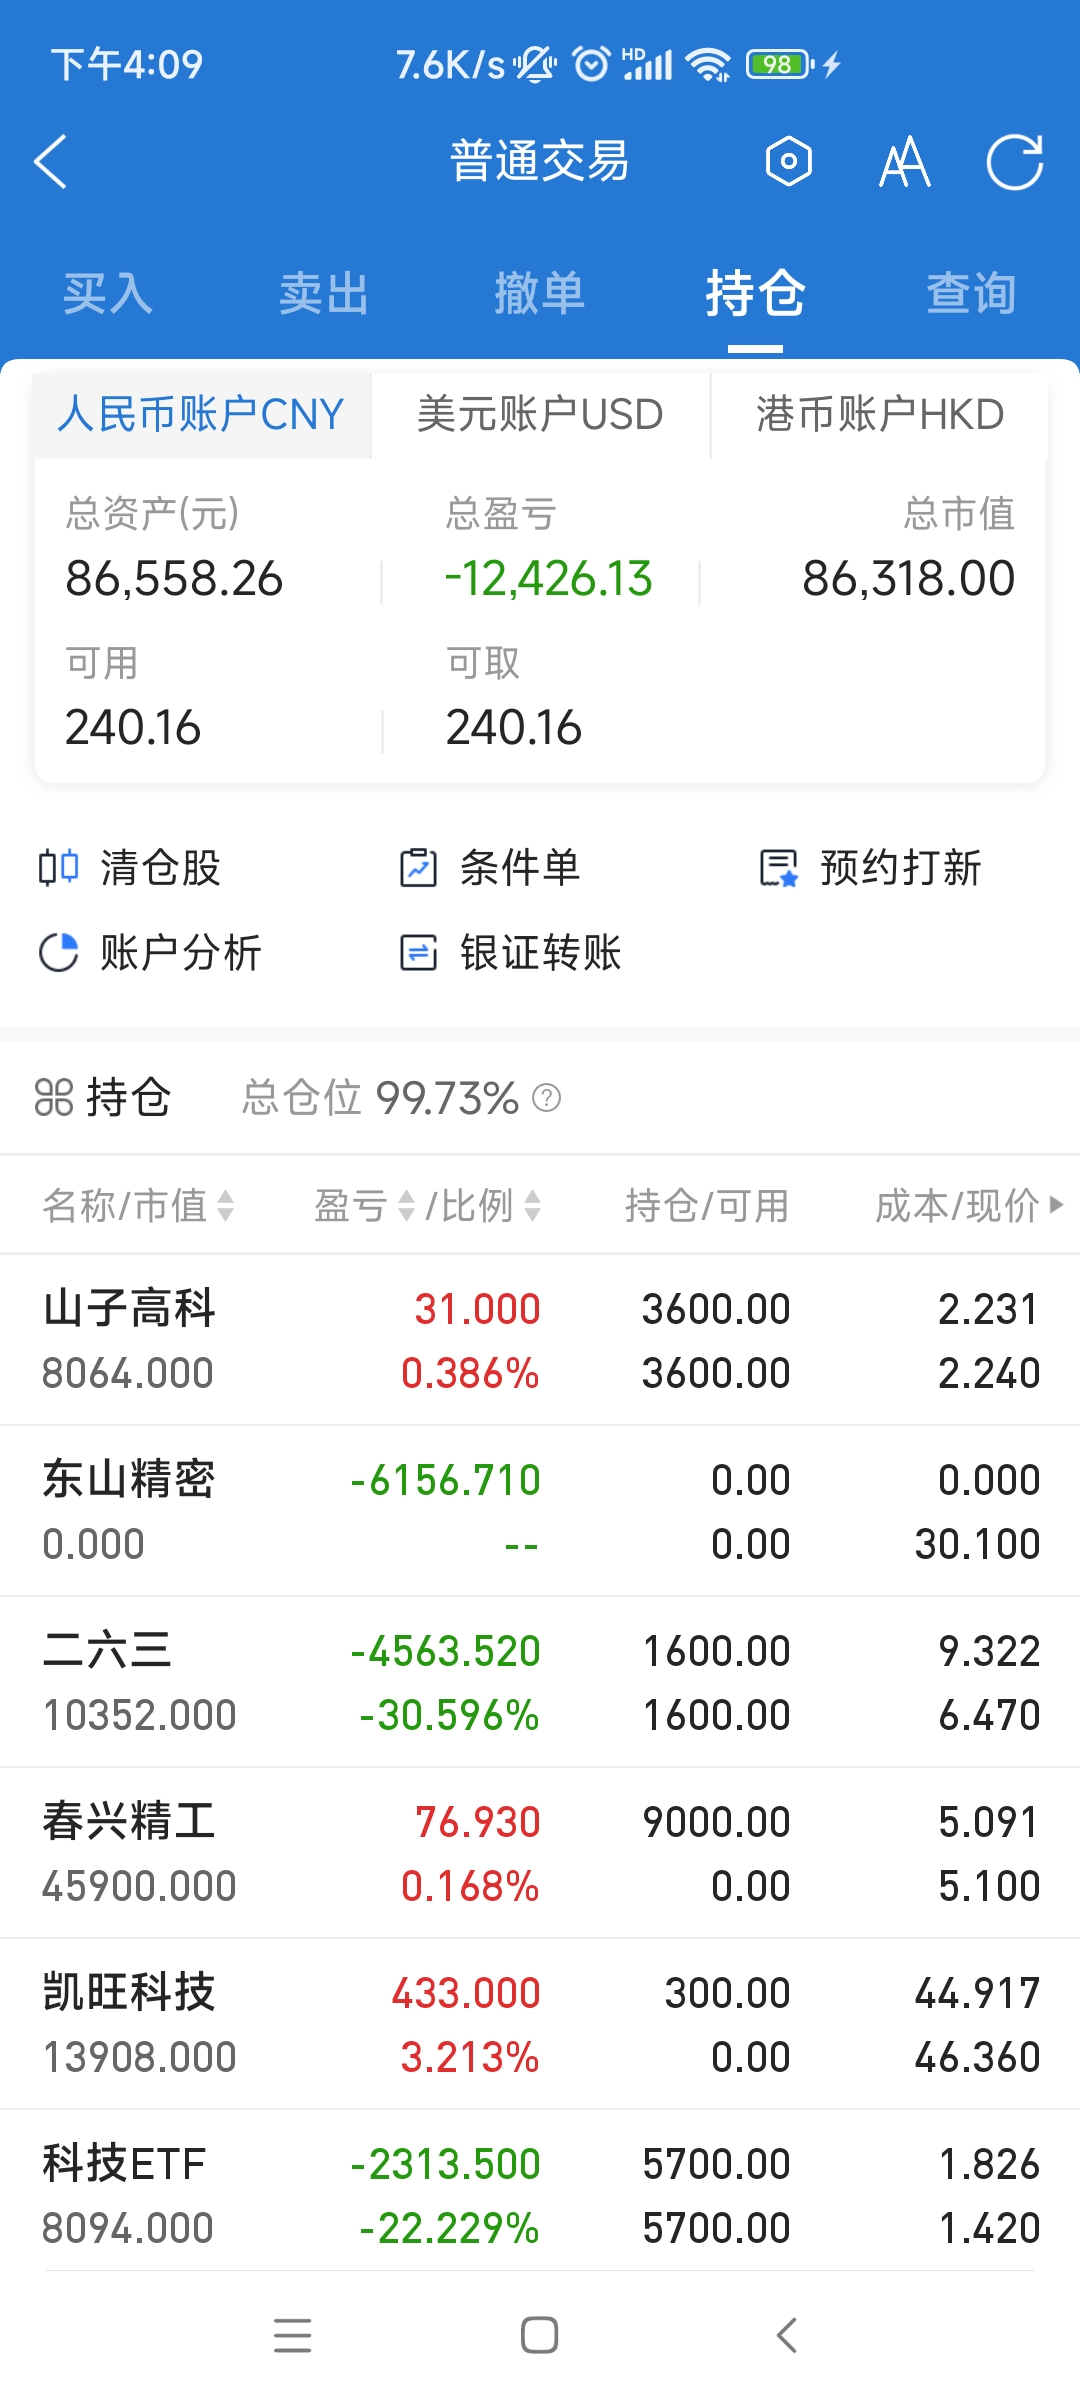Open the hexagon settings icon
Viewport: 1080px width, 2400px height.
pos(788,162)
